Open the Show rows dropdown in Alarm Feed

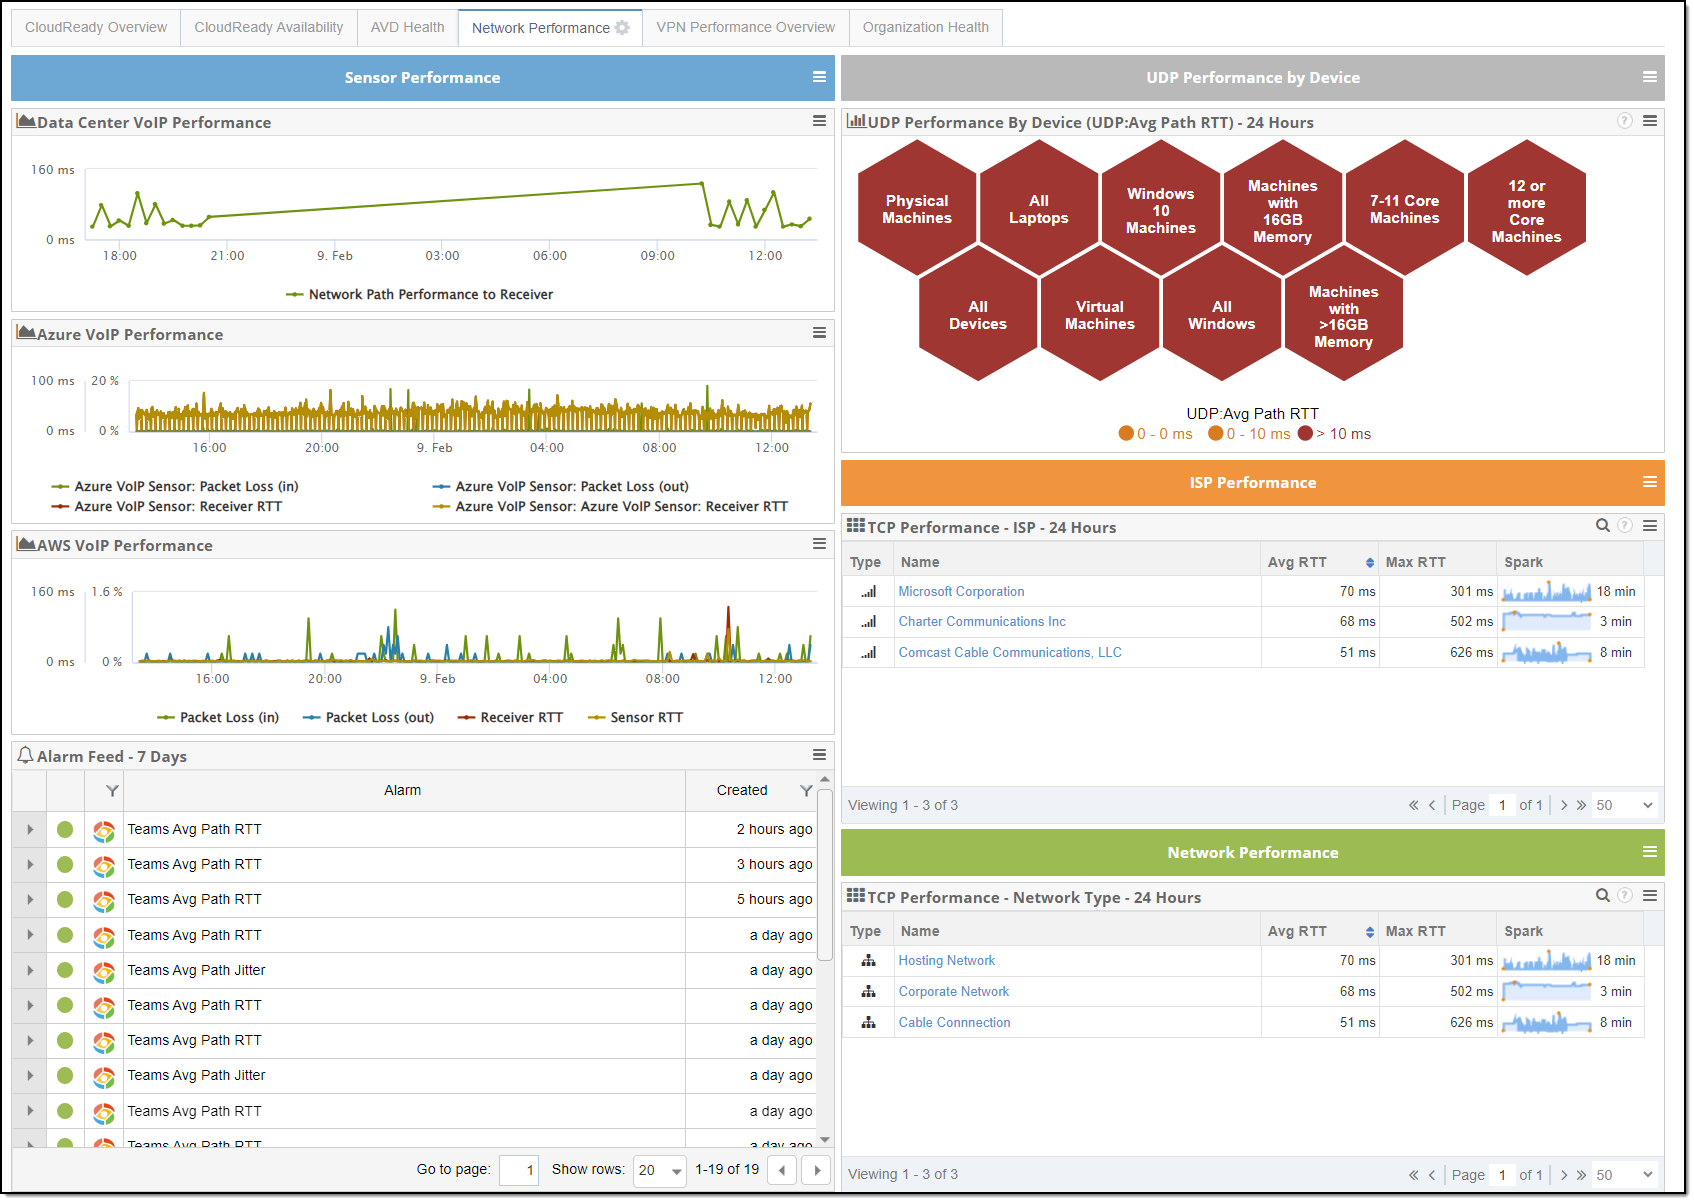tap(659, 1169)
